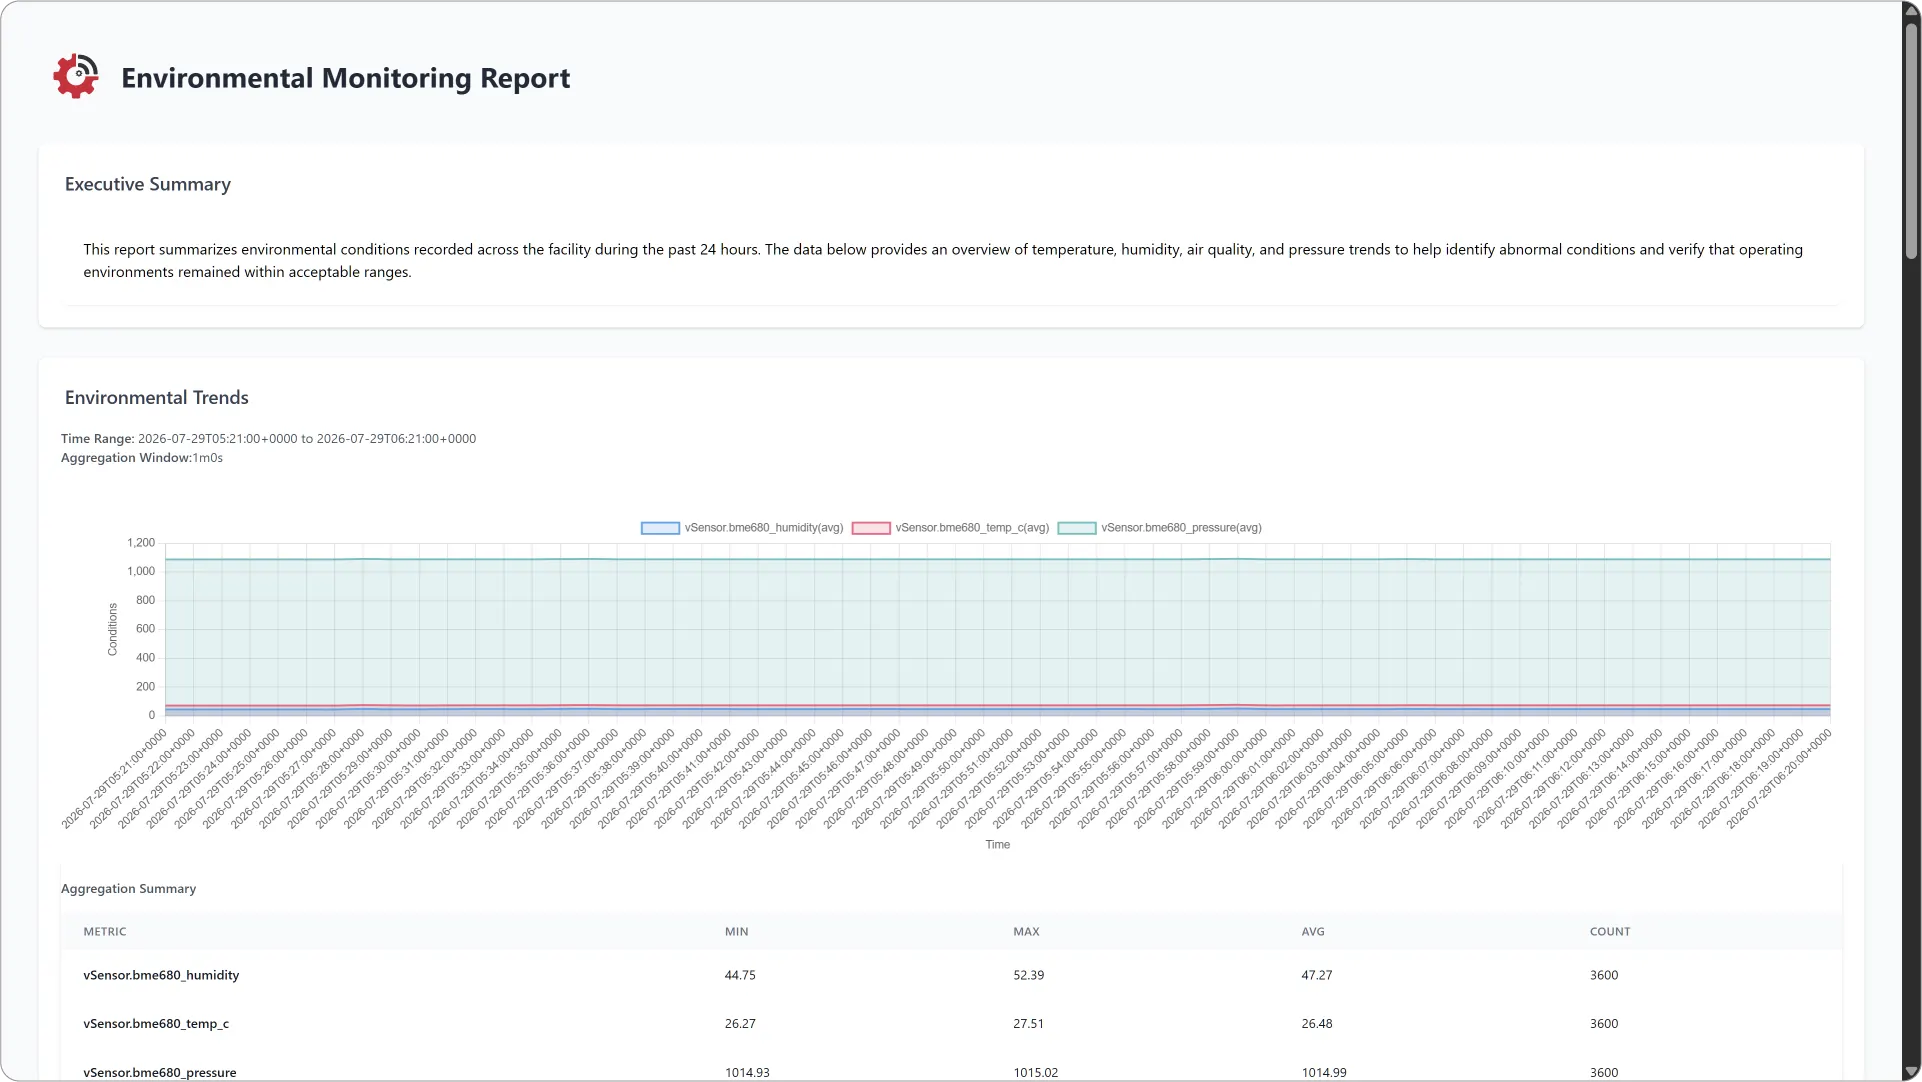This screenshot has width=1922, height=1082.
Task: Click temp_c avg value 26.48
Action: 1317,1024
